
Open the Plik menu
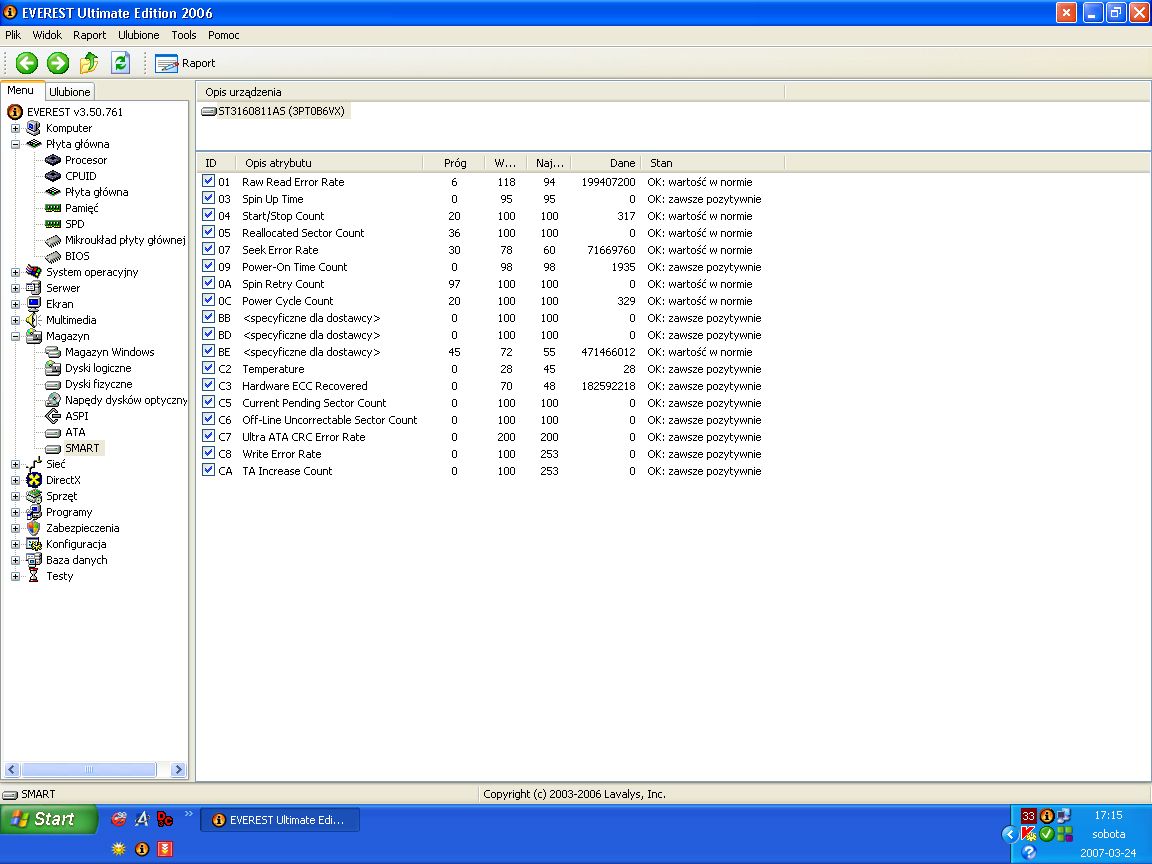pyautogui.click(x=13, y=35)
